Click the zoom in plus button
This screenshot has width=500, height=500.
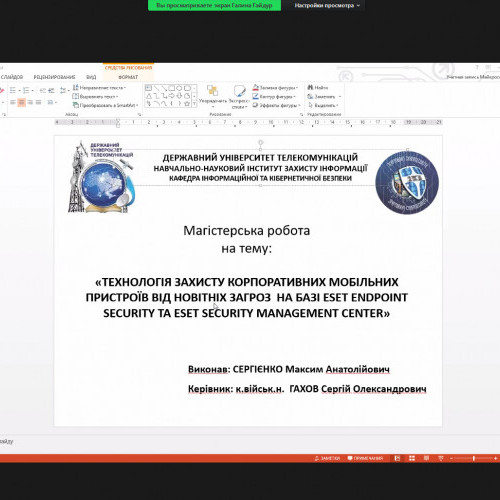click(x=496, y=458)
